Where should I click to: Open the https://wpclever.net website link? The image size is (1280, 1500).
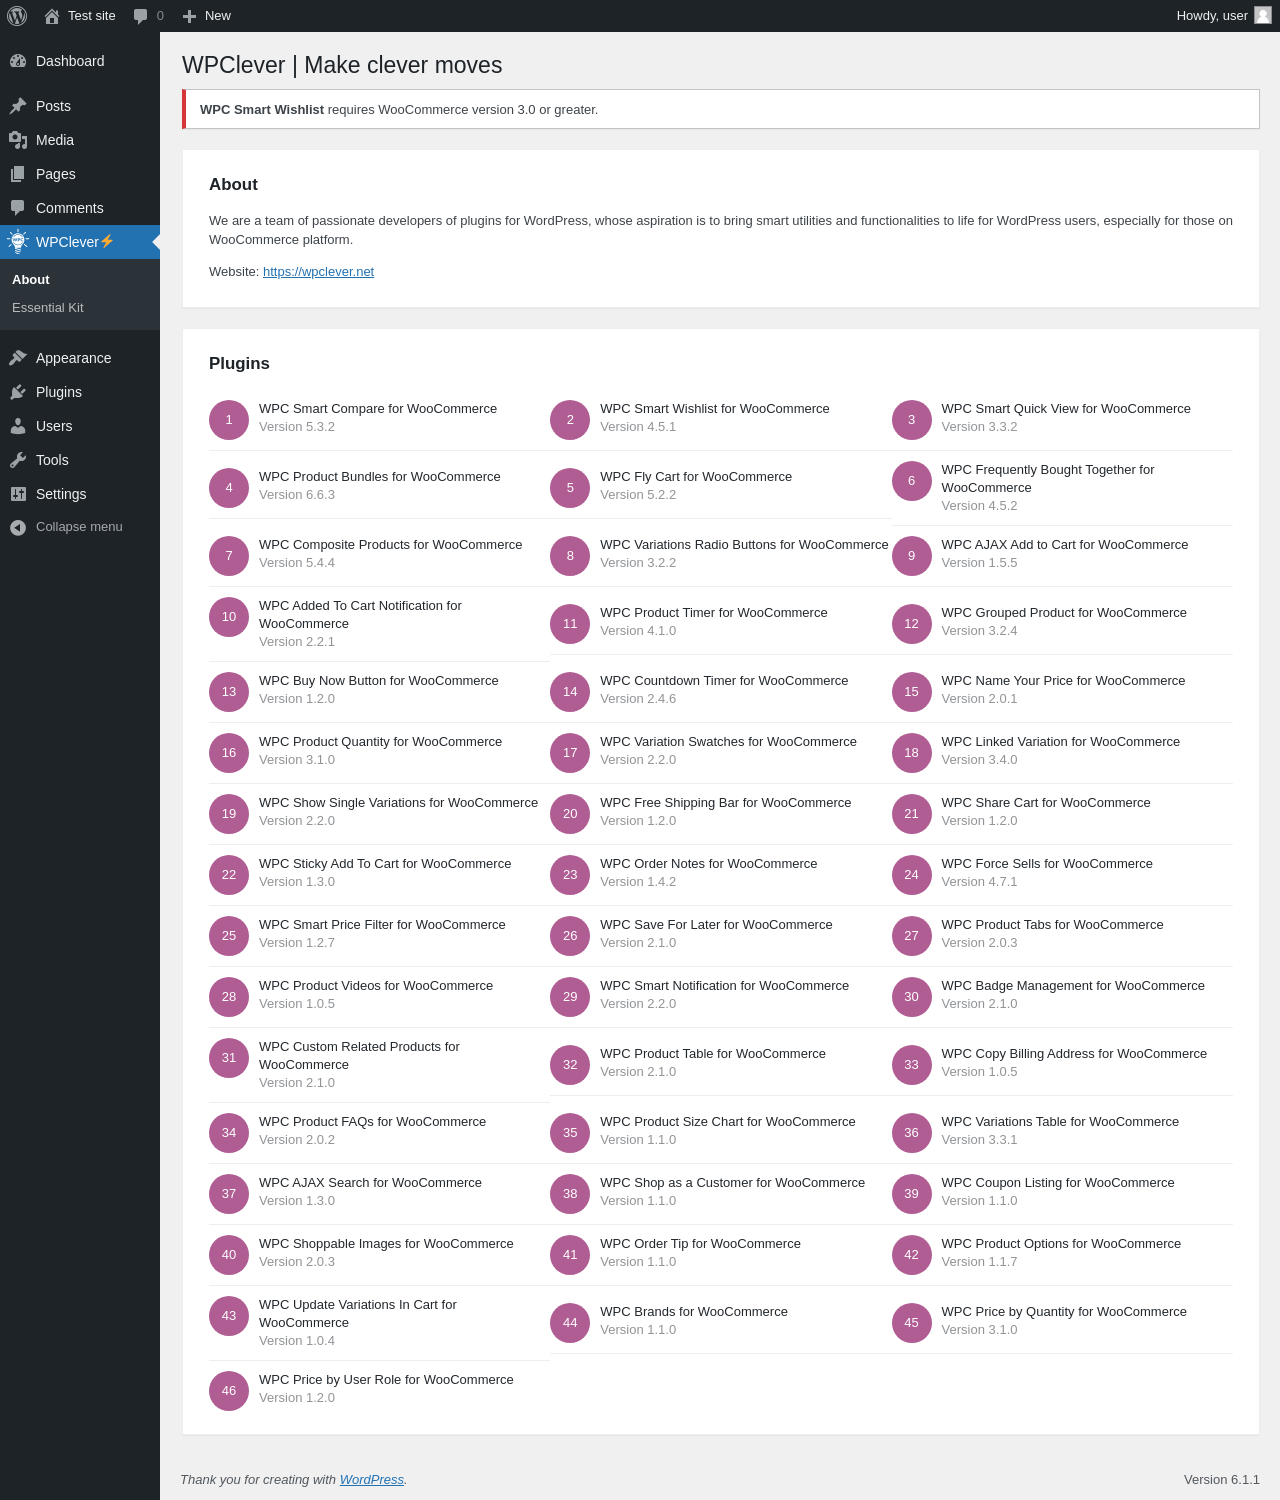318,272
